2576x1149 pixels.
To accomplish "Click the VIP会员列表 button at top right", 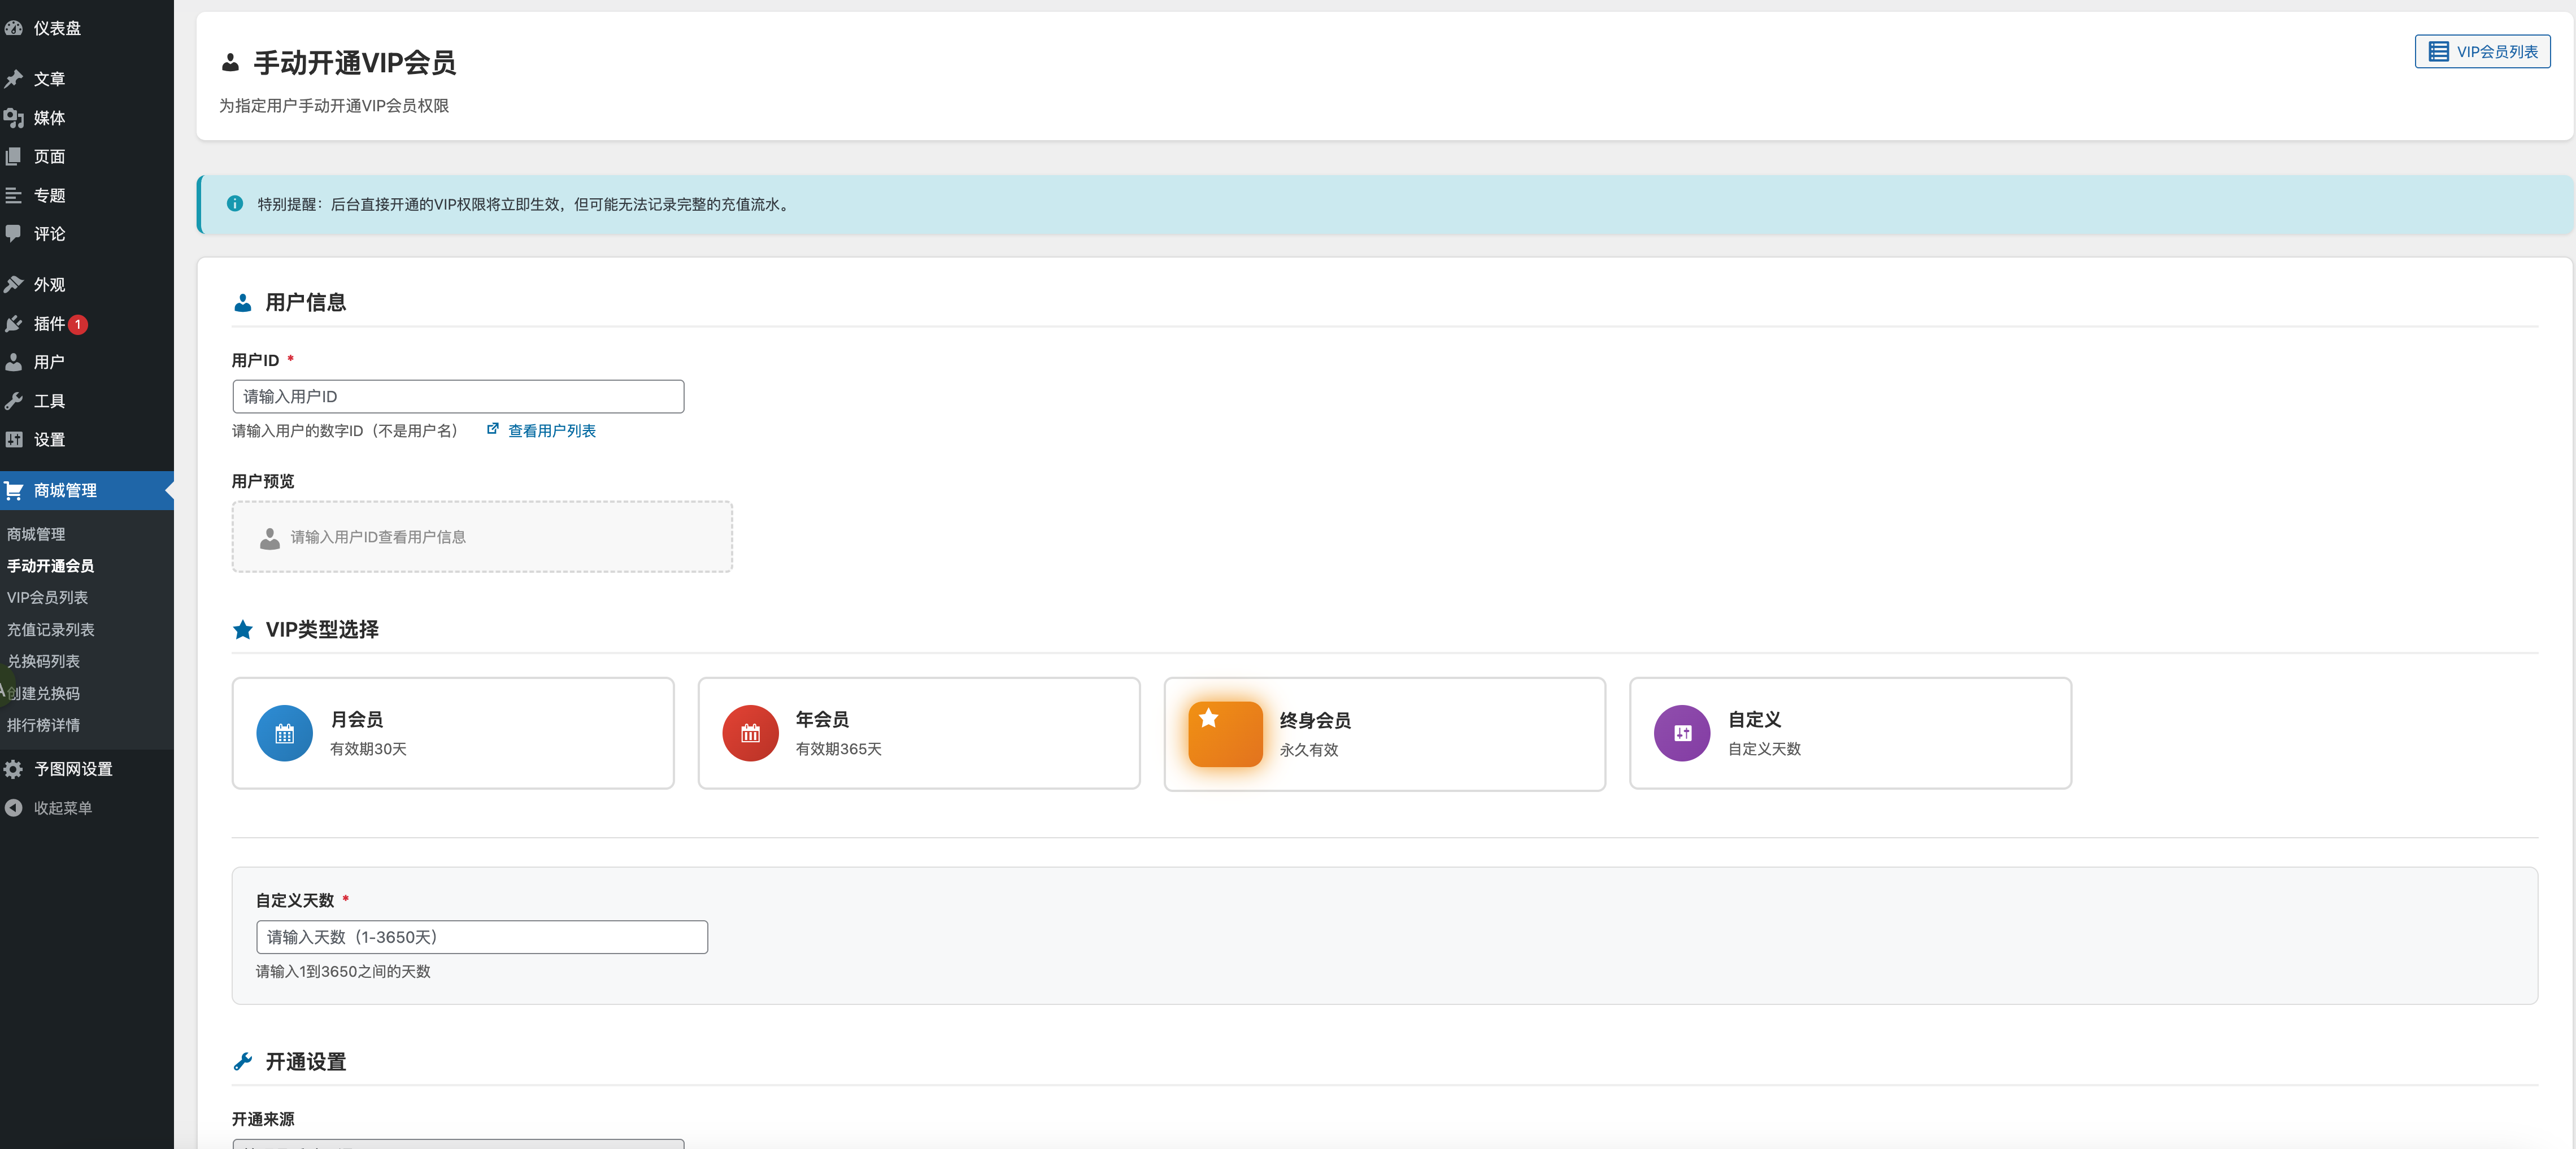I will [x=2482, y=51].
